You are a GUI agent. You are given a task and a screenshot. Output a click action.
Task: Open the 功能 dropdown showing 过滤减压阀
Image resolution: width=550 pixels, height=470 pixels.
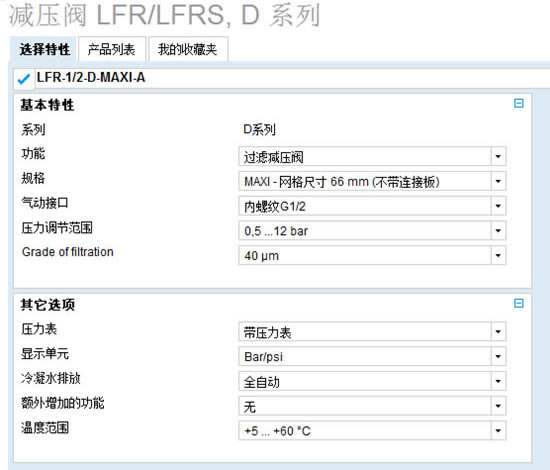click(x=372, y=156)
